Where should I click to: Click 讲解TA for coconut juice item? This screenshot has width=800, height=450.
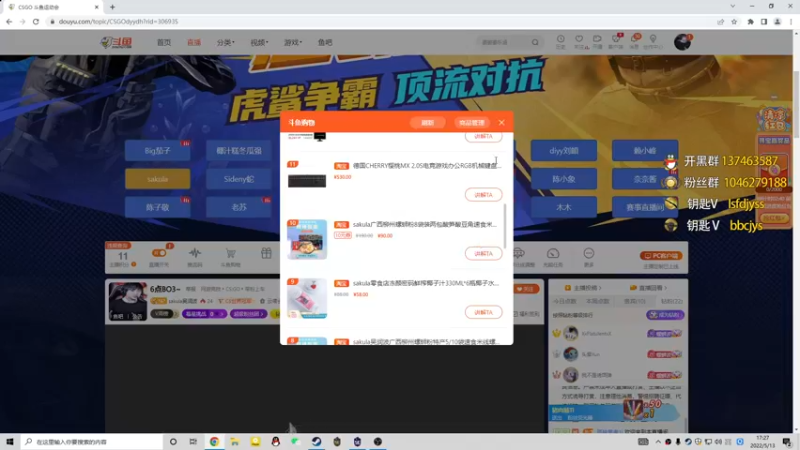483,312
